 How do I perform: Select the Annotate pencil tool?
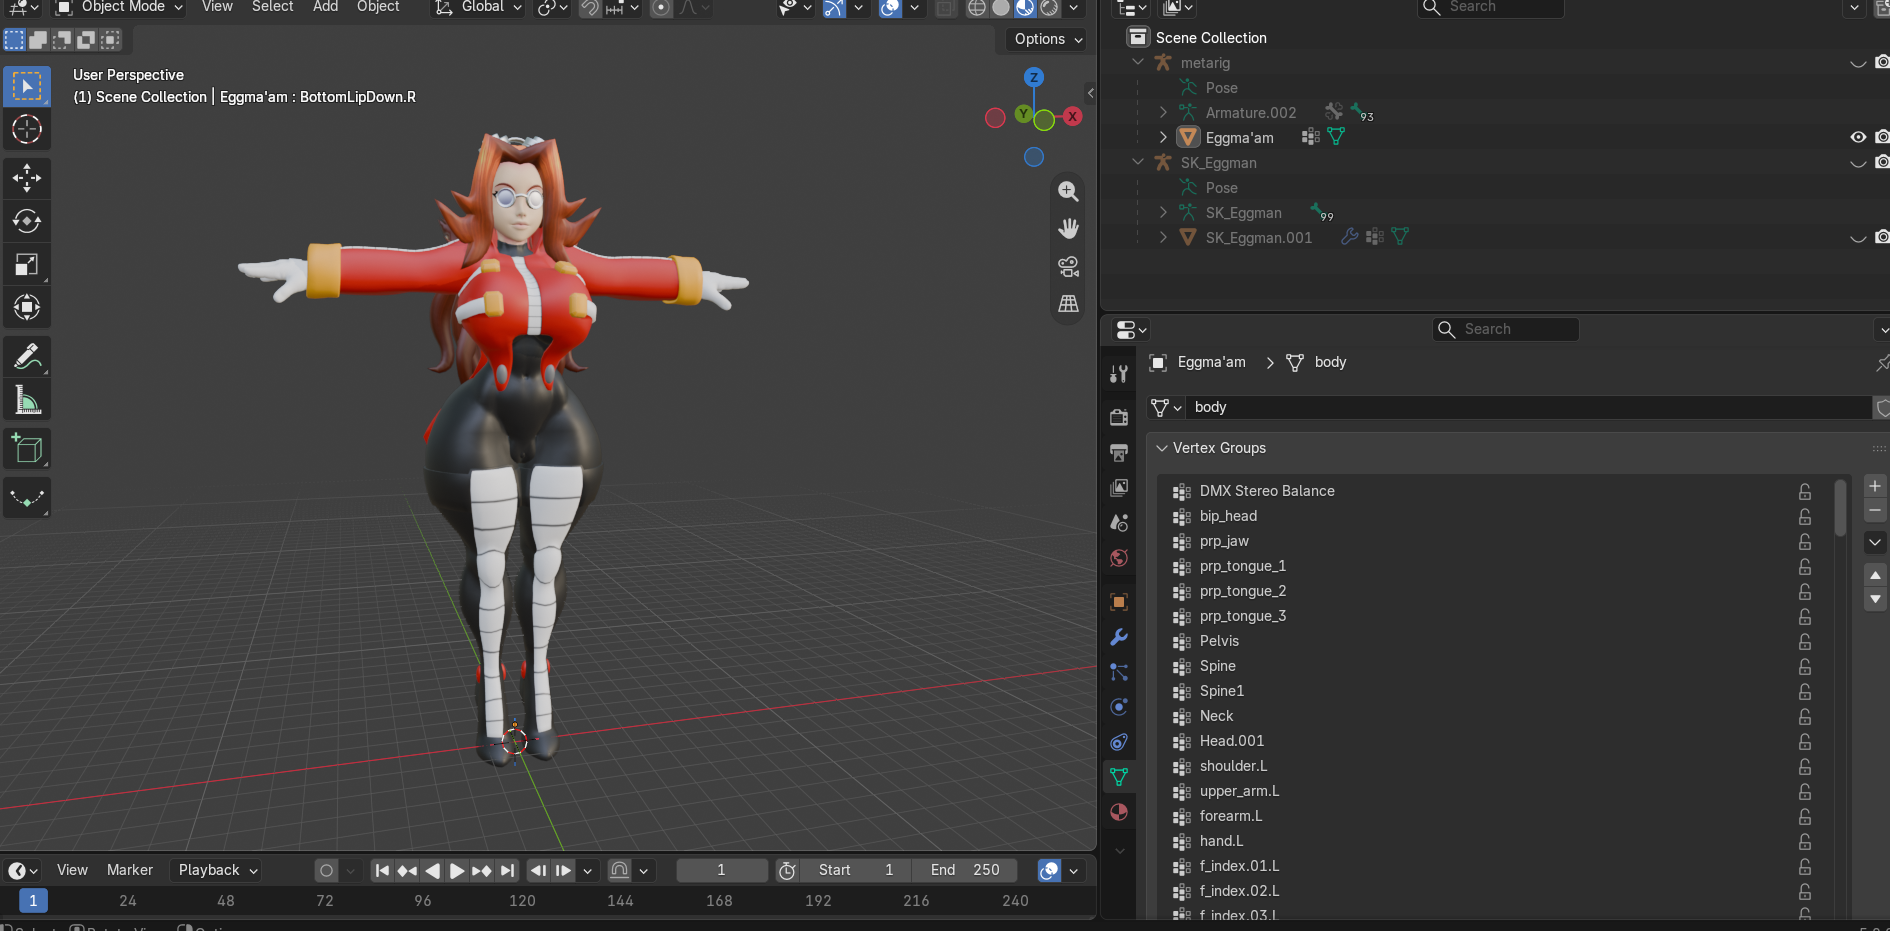pyautogui.click(x=27, y=356)
